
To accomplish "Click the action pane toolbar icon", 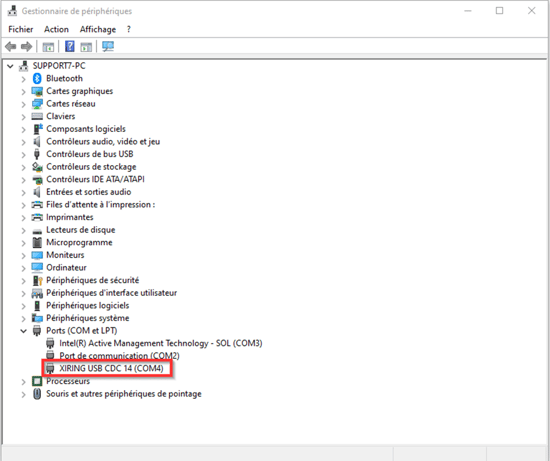I will (x=86, y=47).
